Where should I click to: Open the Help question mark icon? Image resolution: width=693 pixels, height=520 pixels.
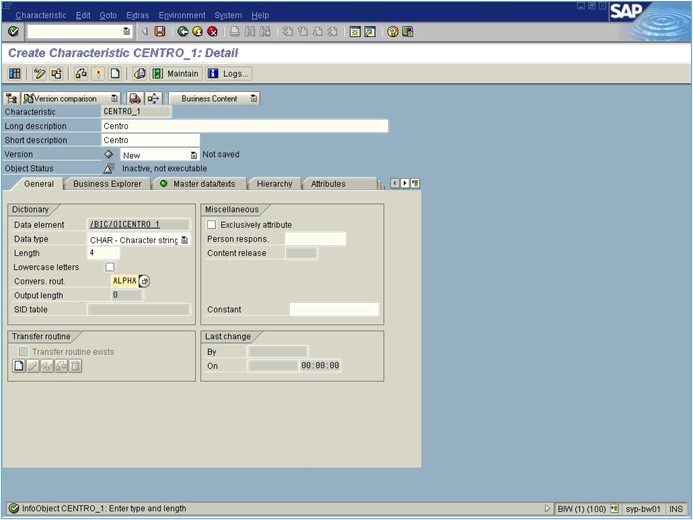[393, 32]
